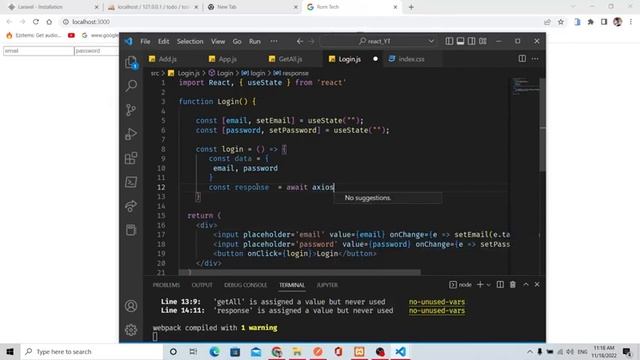Click the code minimap
640x360 pixels.
(525, 87)
